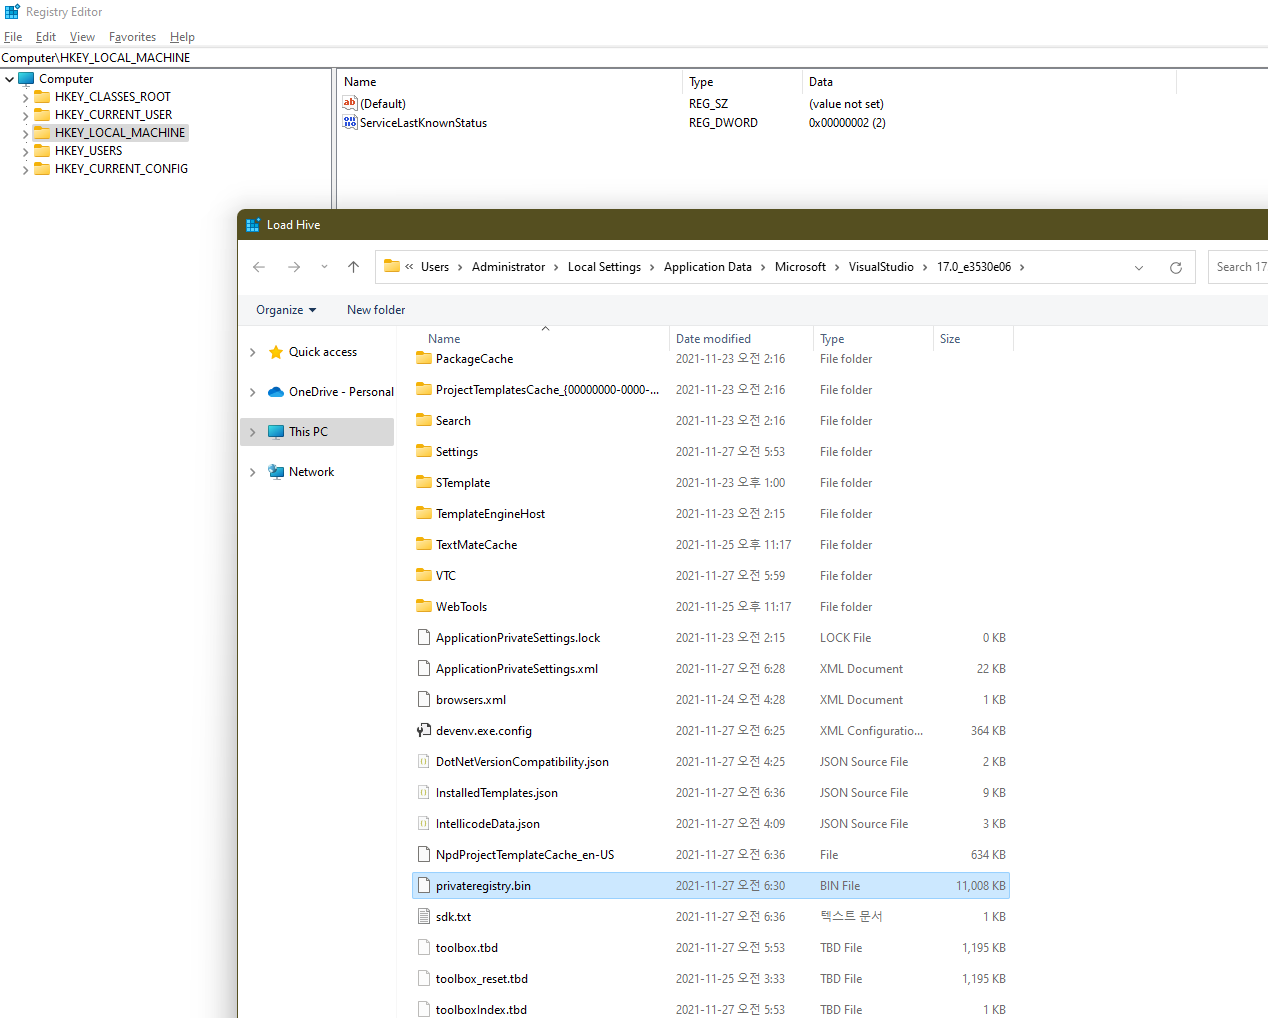Refresh the Load Hive folder view
The image size is (1268, 1018).
pyautogui.click(x=1176, y=267)
